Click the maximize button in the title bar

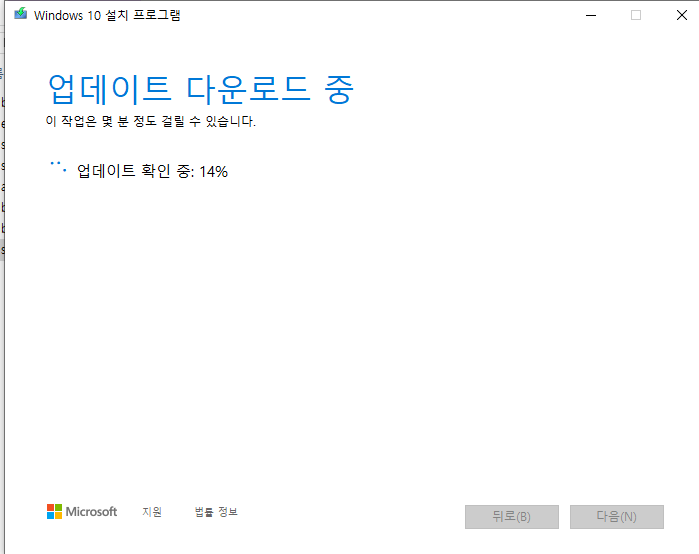click(x=636, y=15)
